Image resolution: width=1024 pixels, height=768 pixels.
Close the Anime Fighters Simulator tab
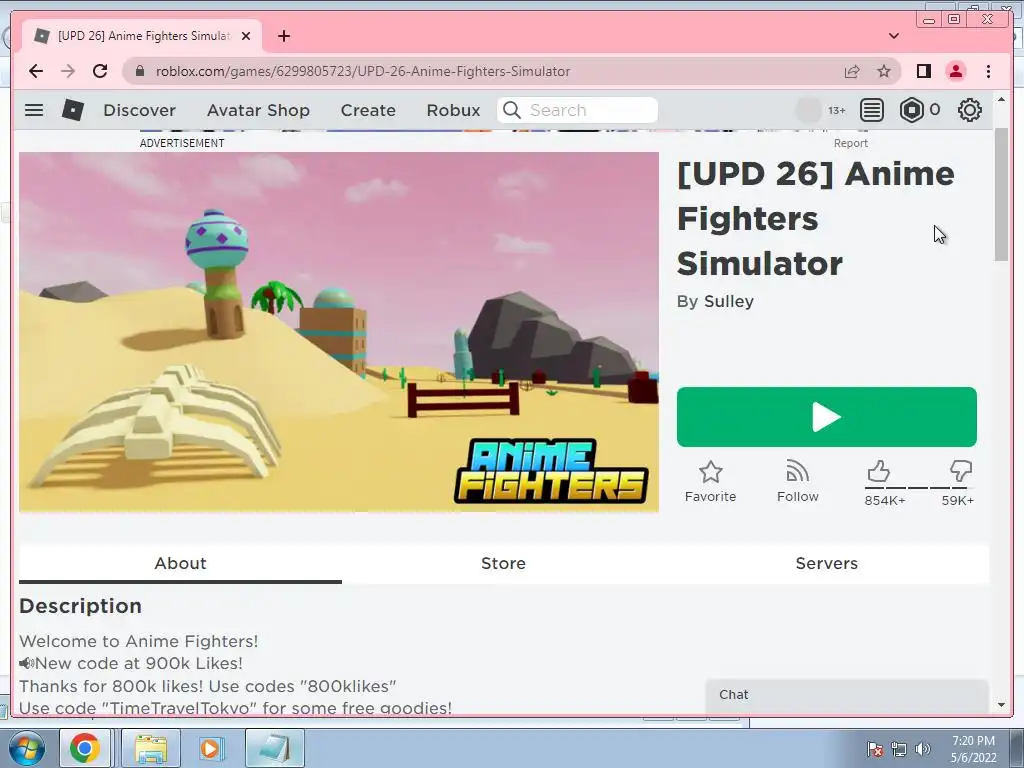coord(246,36)
